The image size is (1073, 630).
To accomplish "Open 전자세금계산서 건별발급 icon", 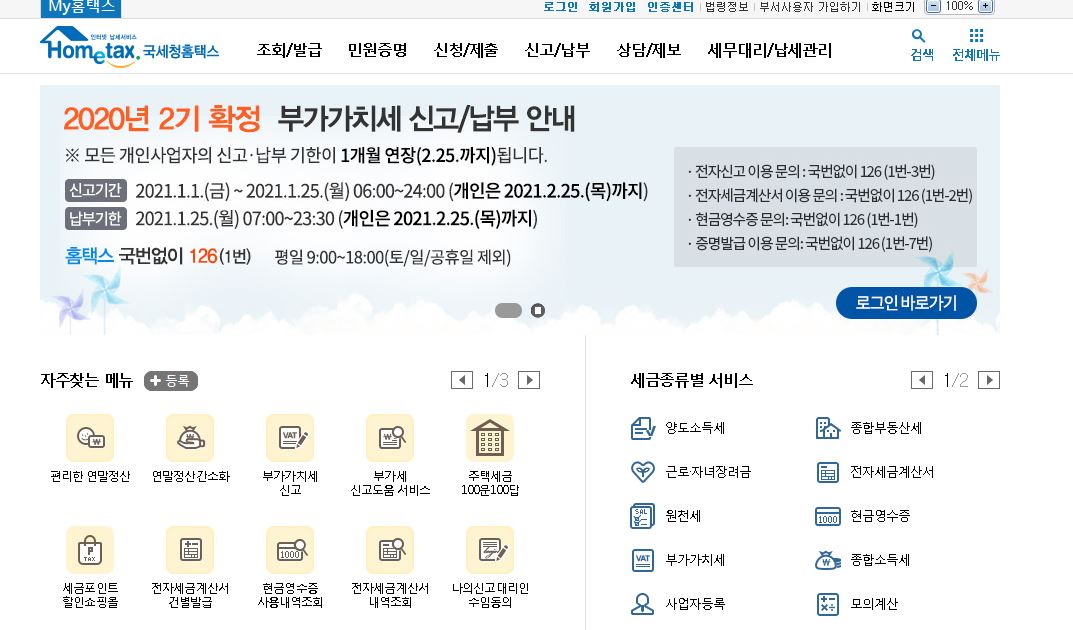I will click(x=190, y=550).
